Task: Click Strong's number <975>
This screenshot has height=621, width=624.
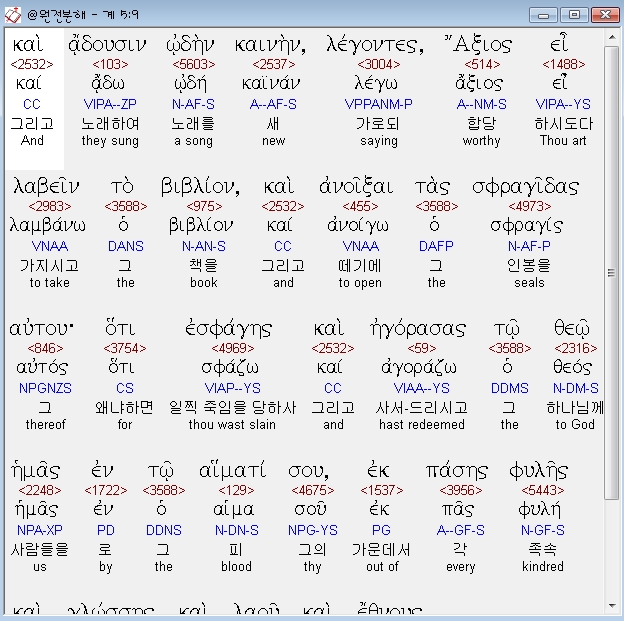Action: [204, 206]
